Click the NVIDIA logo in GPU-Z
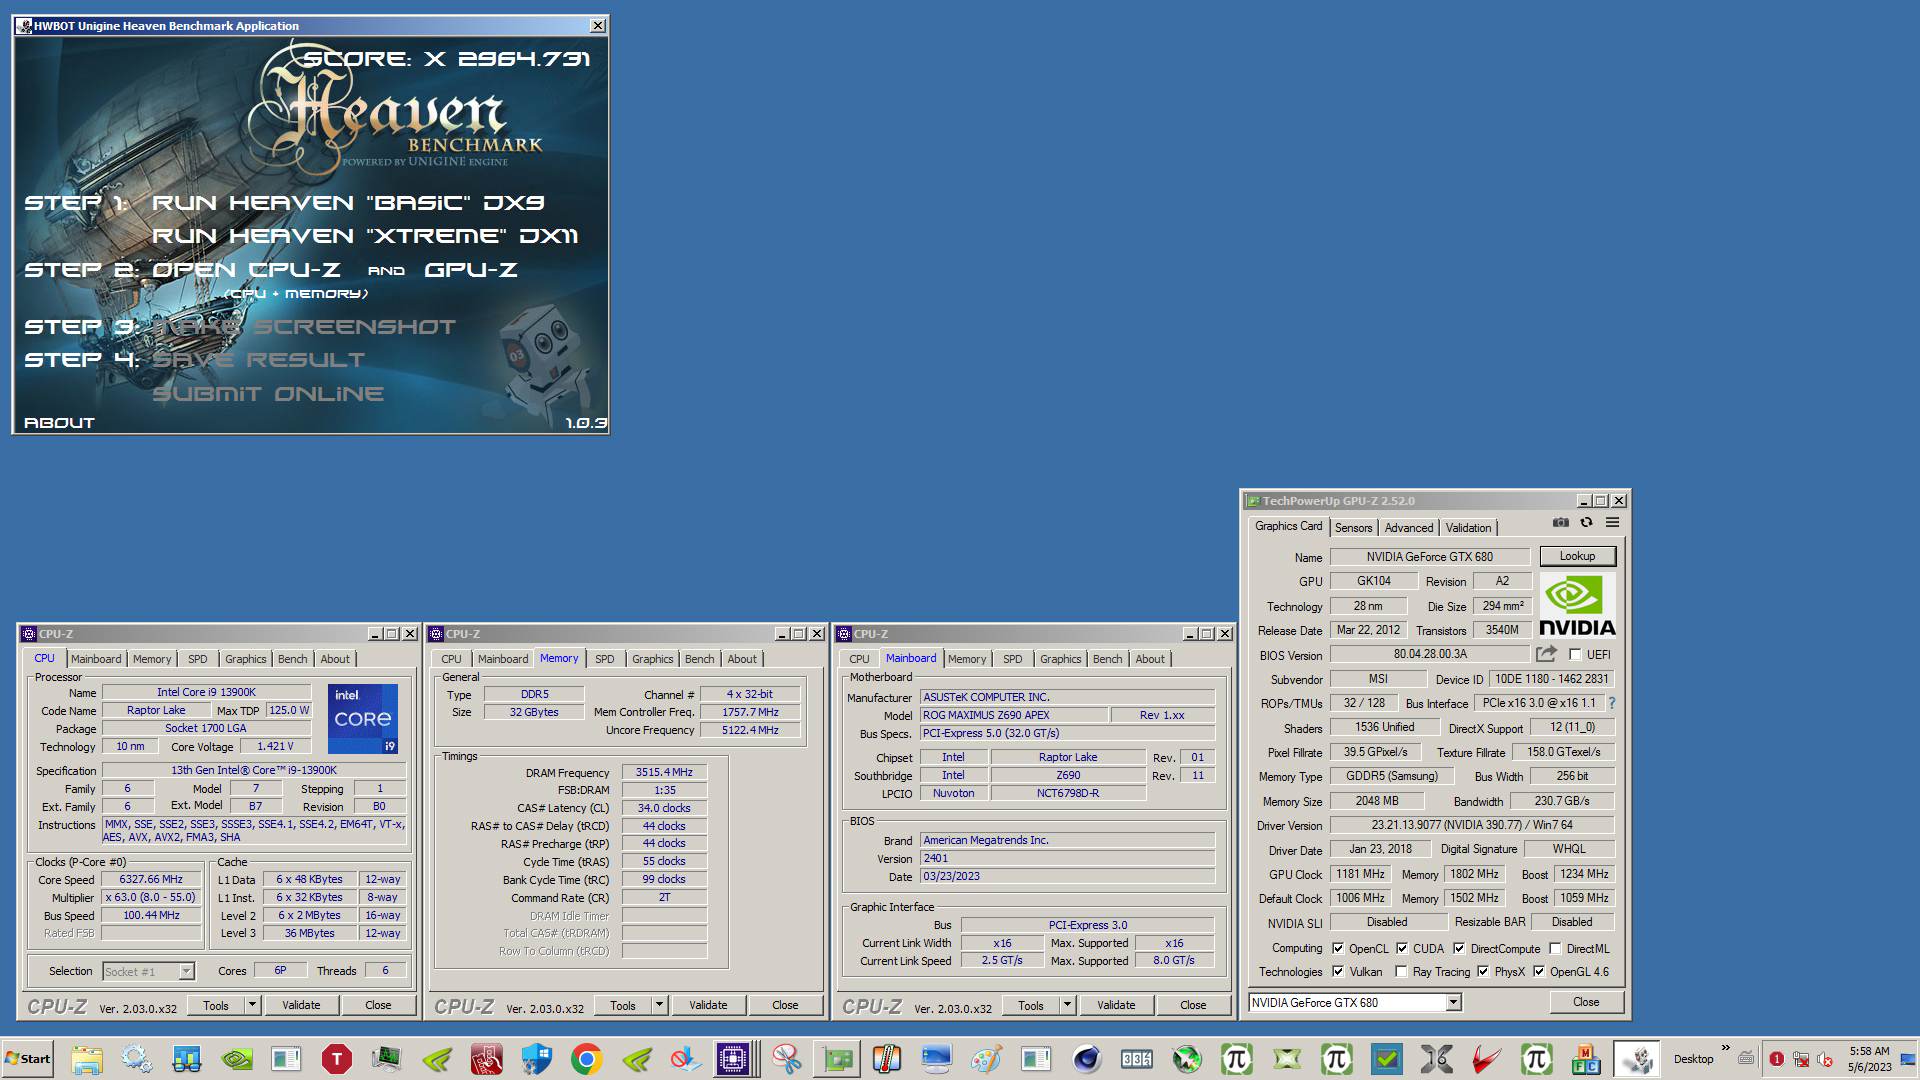The height and width of the screenshot is (1080, 1920). (1577, 605)
